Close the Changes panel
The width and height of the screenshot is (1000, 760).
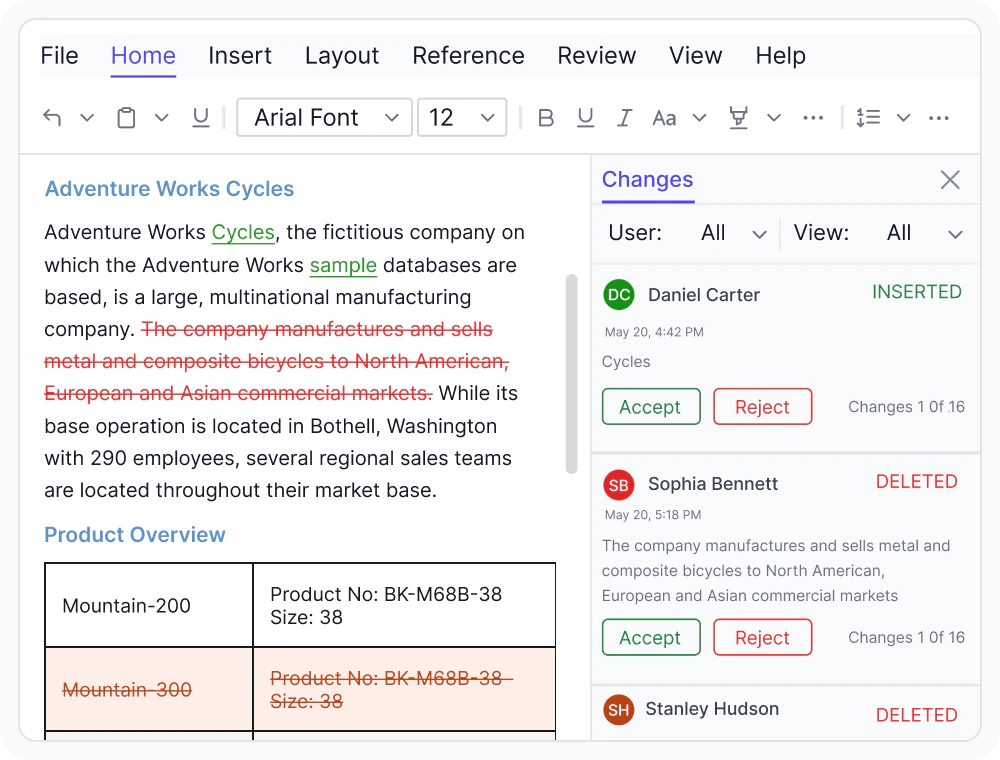[x=950, y=180]
